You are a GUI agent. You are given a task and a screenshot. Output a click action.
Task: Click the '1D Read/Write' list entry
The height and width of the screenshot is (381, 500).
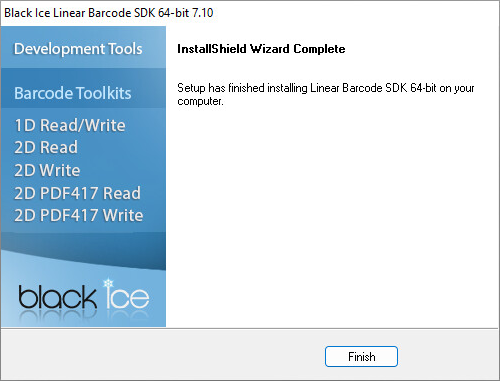coord(70,125)
